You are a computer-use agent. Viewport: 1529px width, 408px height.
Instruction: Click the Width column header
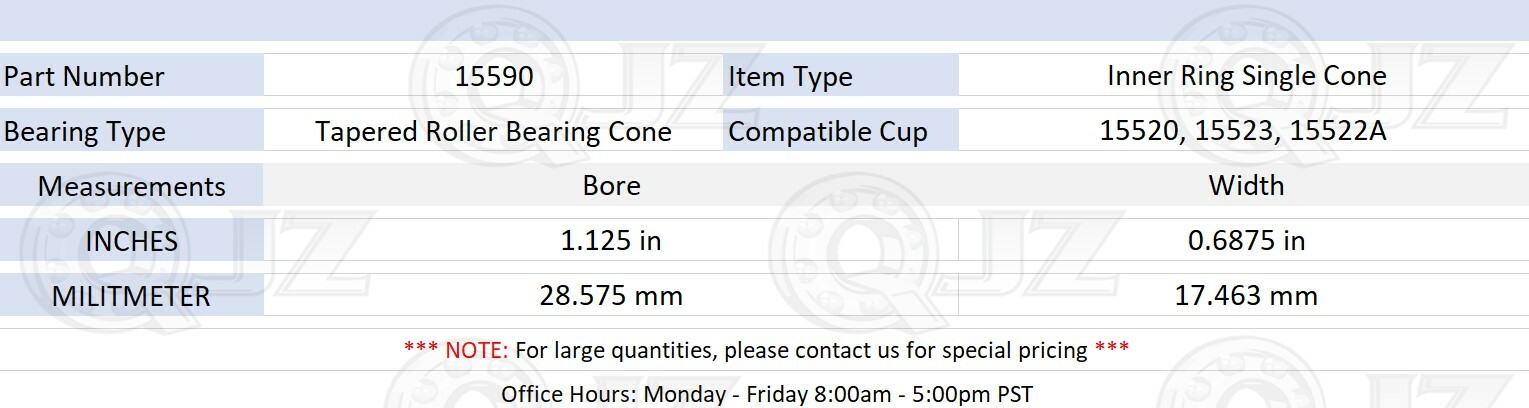pos(1246,186)
